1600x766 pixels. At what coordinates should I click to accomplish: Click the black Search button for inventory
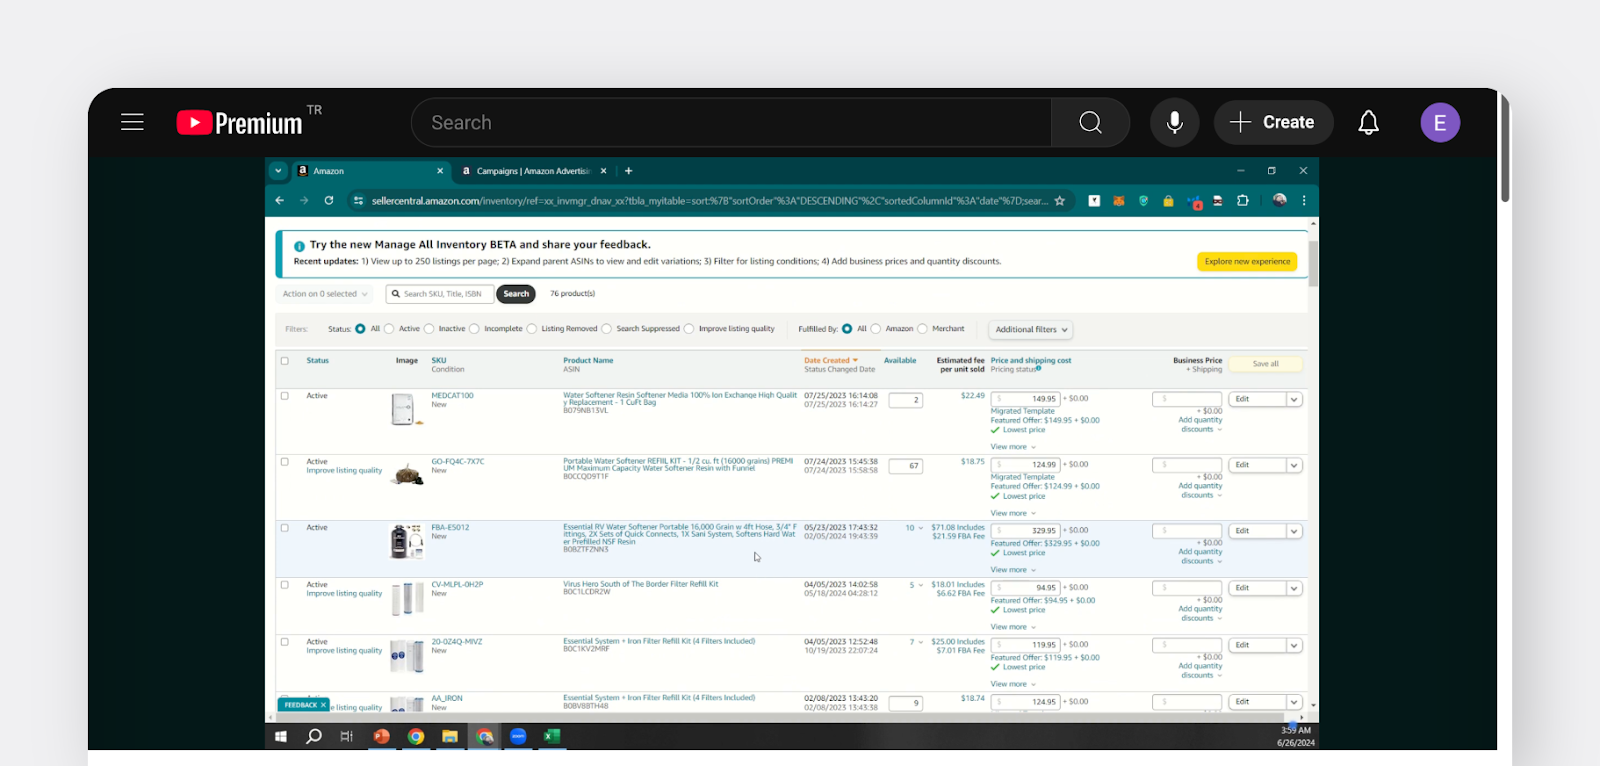[516, 294]
